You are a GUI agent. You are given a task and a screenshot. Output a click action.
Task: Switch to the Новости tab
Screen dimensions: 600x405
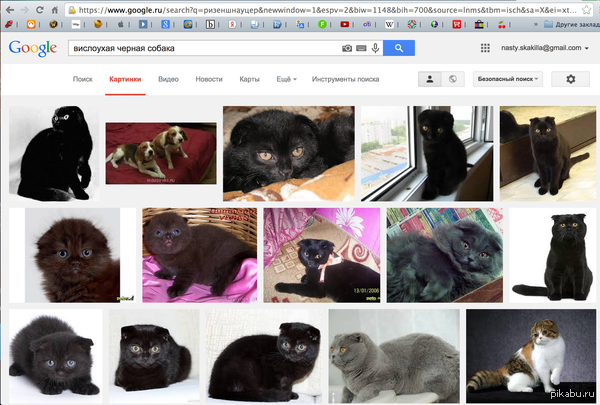209,78
